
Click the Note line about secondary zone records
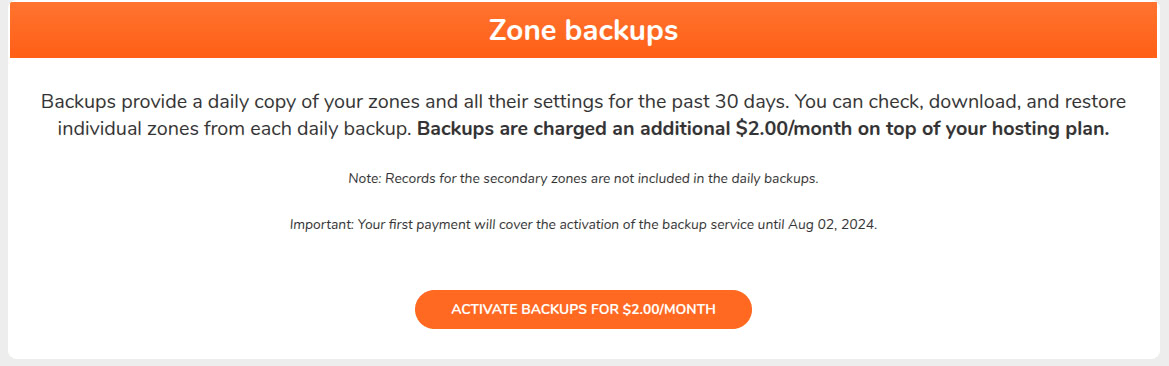pyautogui.click(x=583, y=180)
